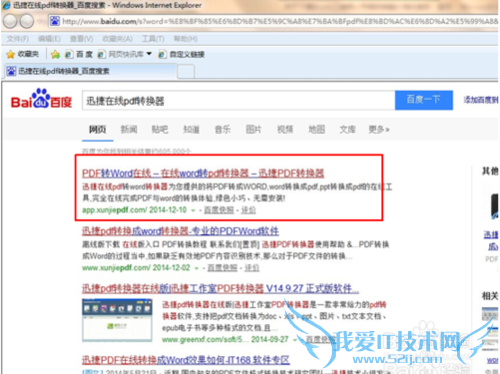Click the 百度一下 search button
The width and height of the screenshot is (500, 374).
point(424,100)
